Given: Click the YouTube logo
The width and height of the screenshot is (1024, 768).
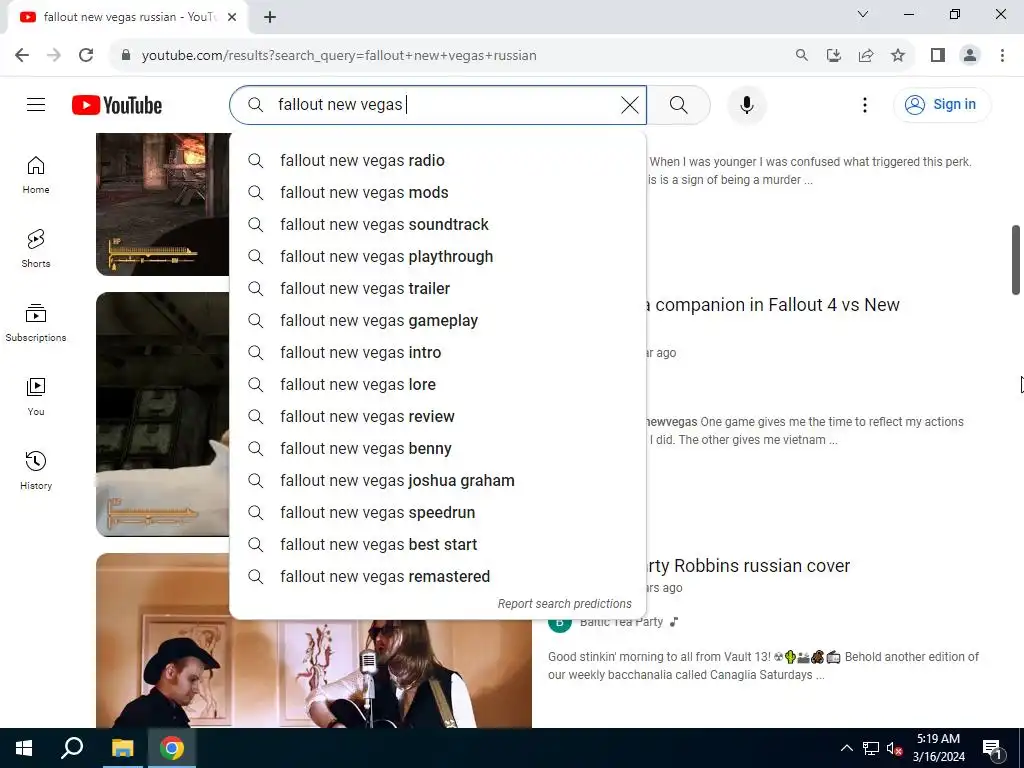Looking at the screenshot, I should (117, 105).
